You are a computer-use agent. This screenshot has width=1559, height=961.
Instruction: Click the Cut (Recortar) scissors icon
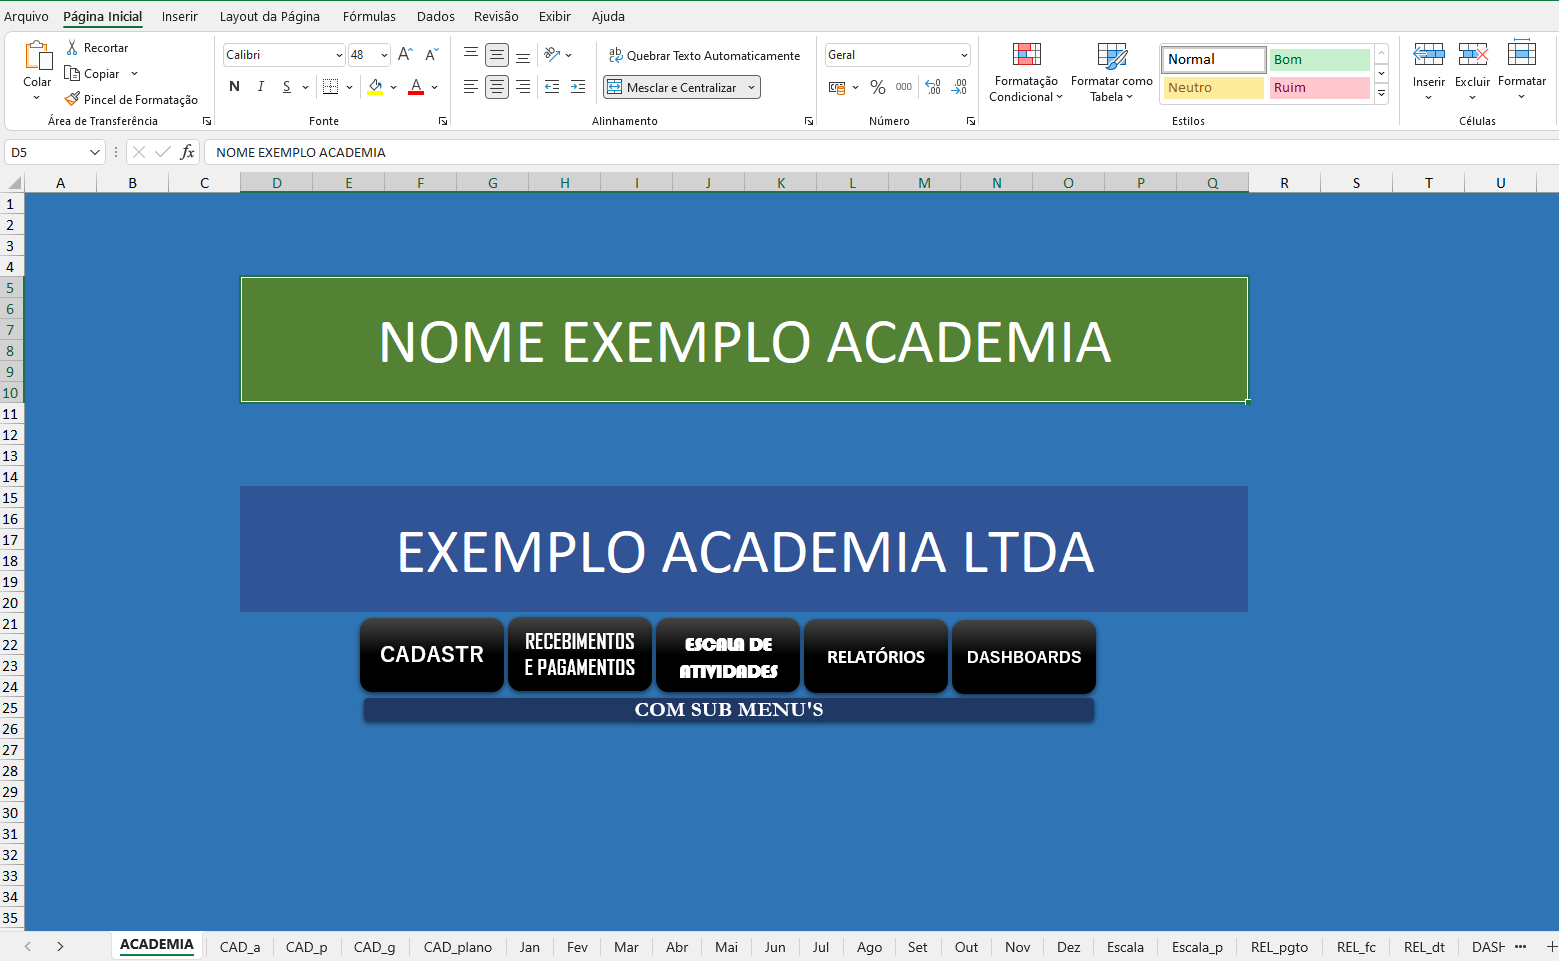72,48
